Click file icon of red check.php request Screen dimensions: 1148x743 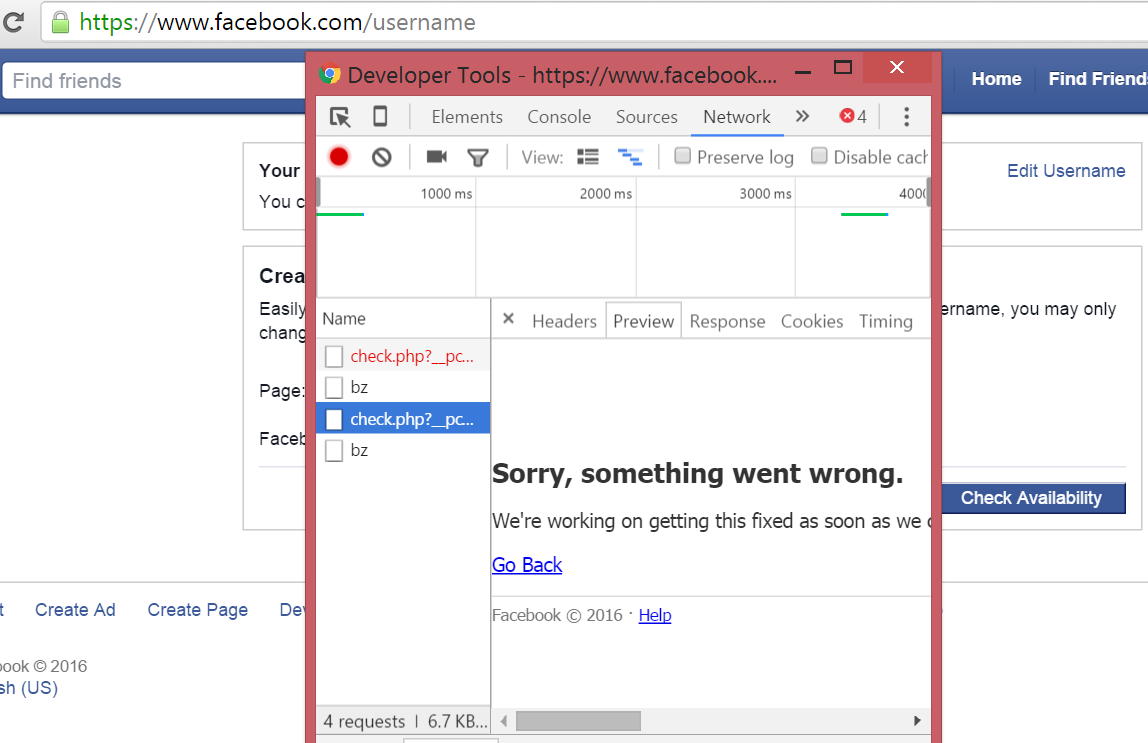click(334, 356)
